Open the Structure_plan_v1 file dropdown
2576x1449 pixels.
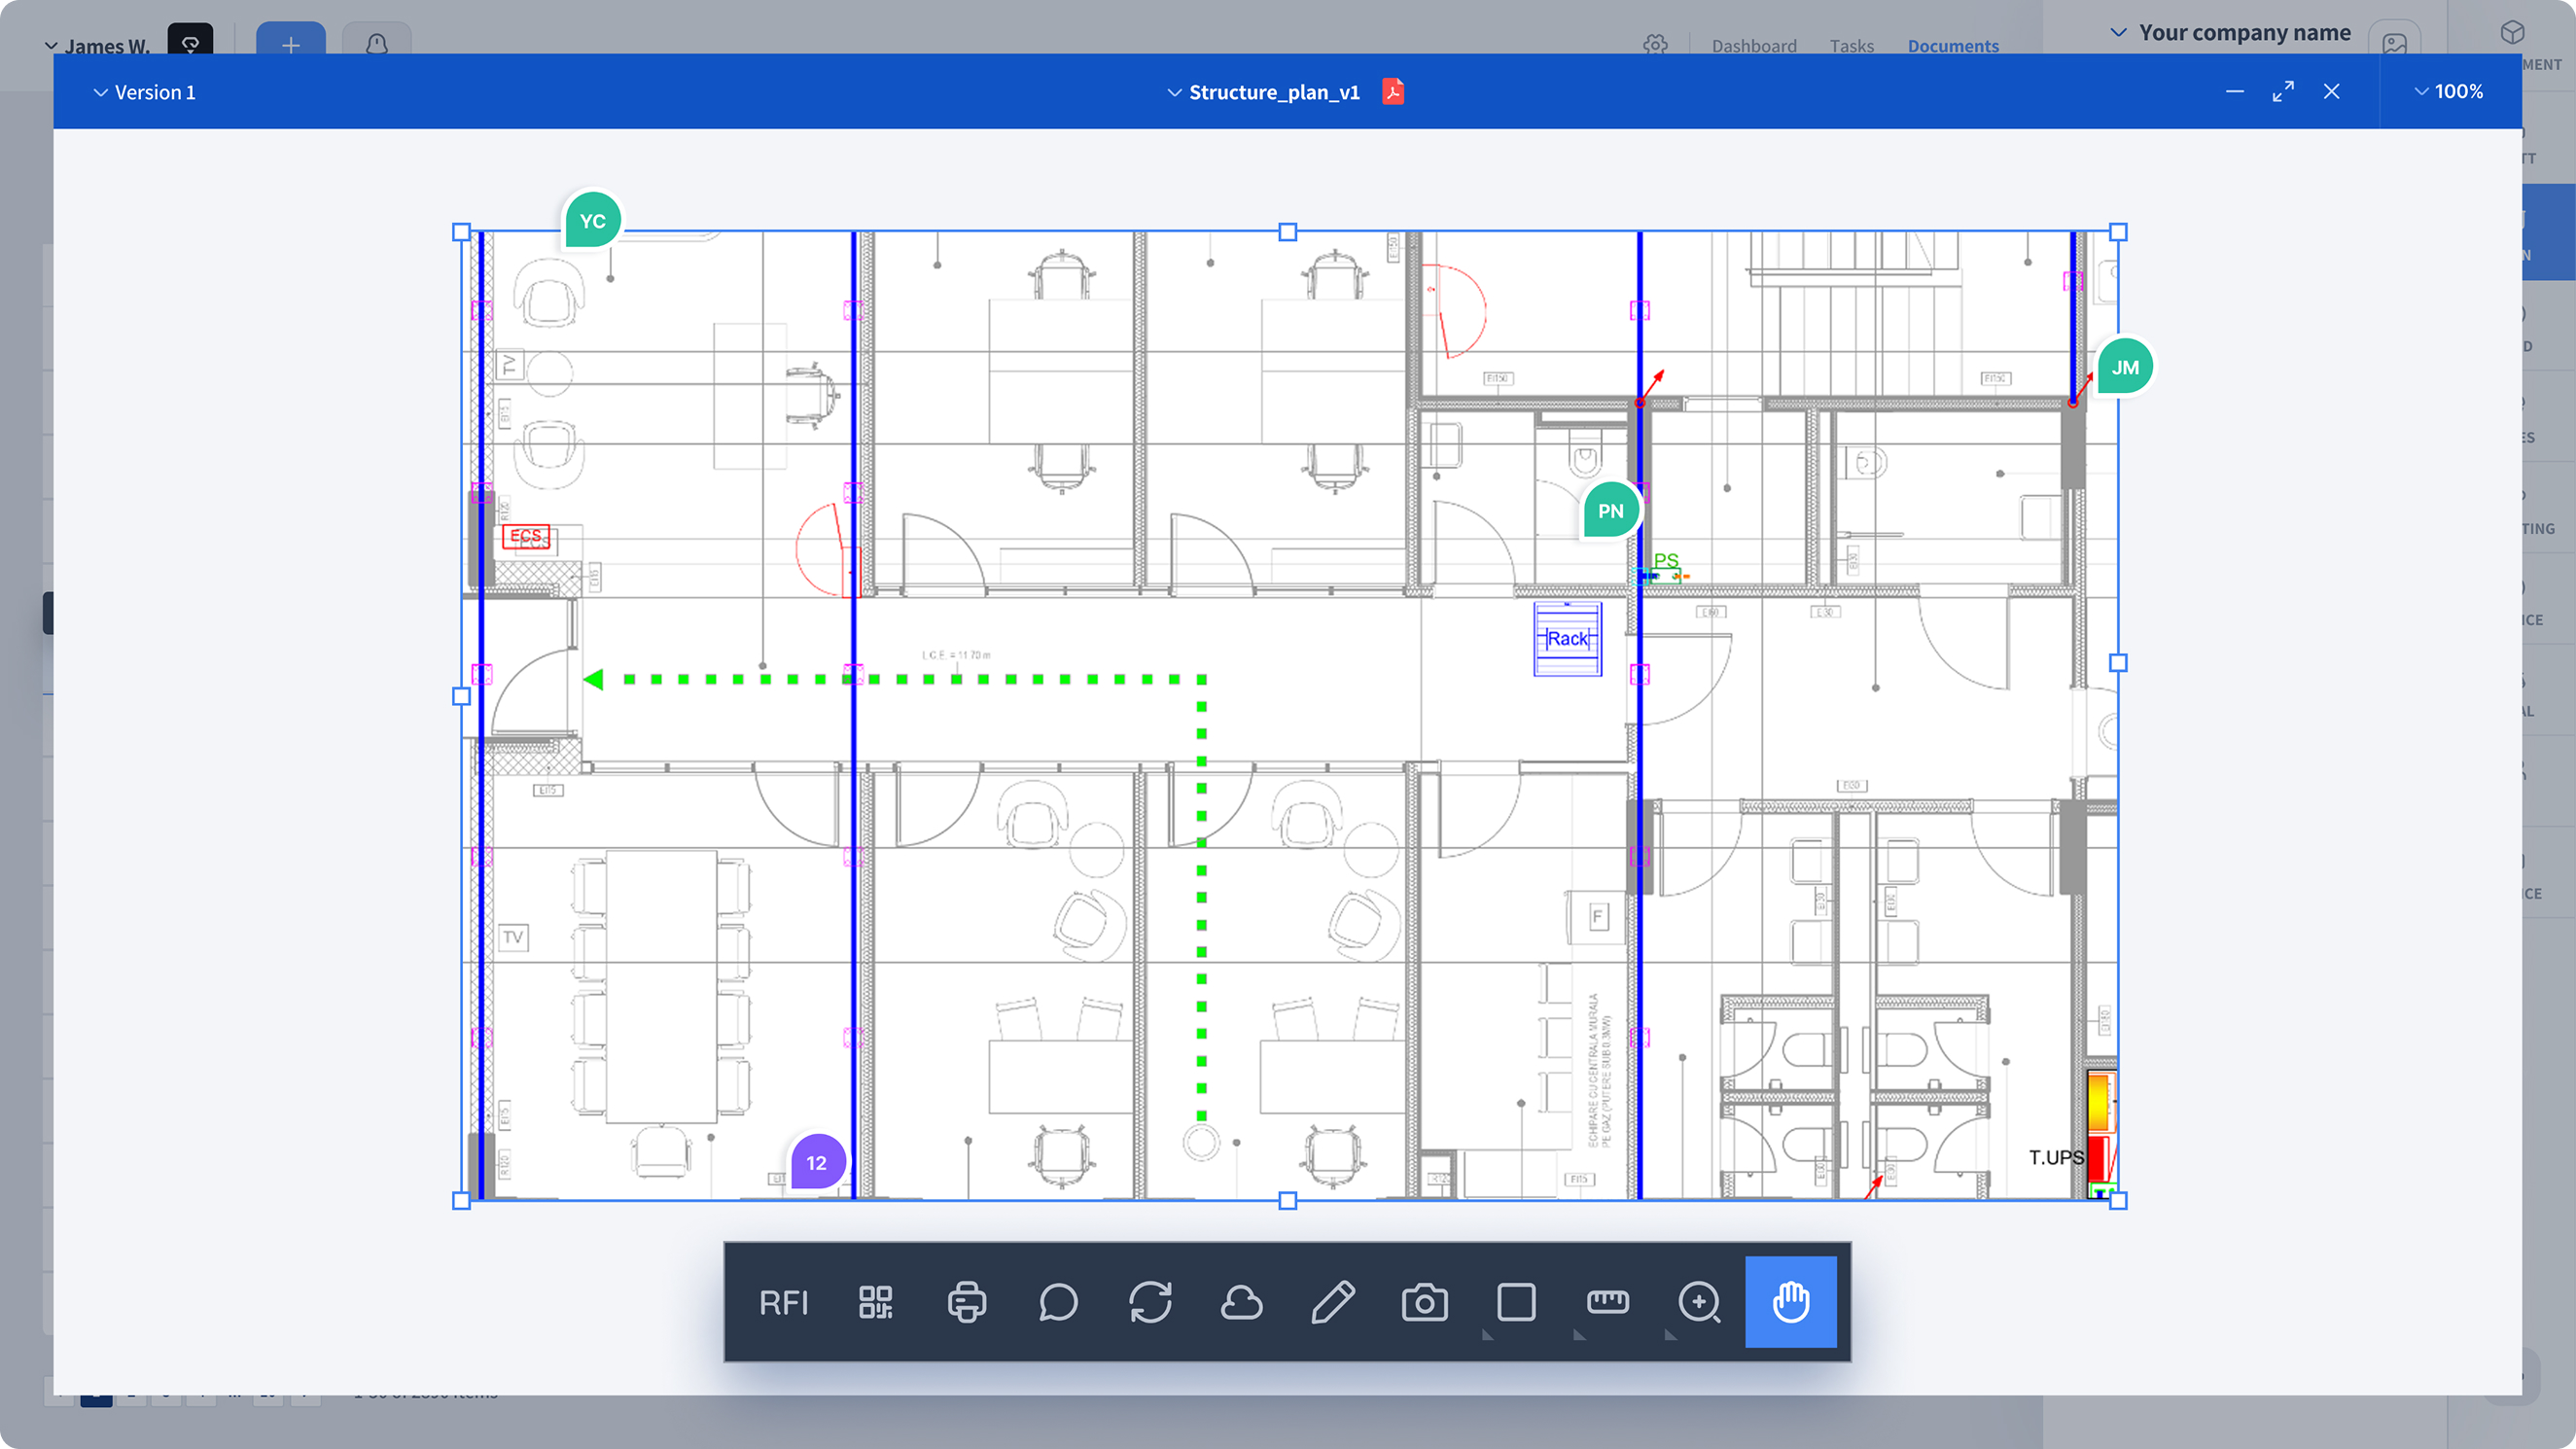[1264, 92]
